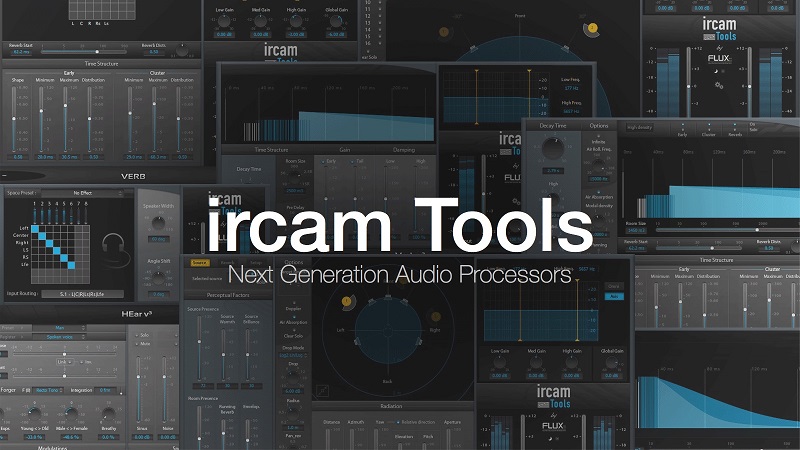This screenshot has height=450, width=800.
Task: Click the Source Presence slider
Action: [199, 348]
